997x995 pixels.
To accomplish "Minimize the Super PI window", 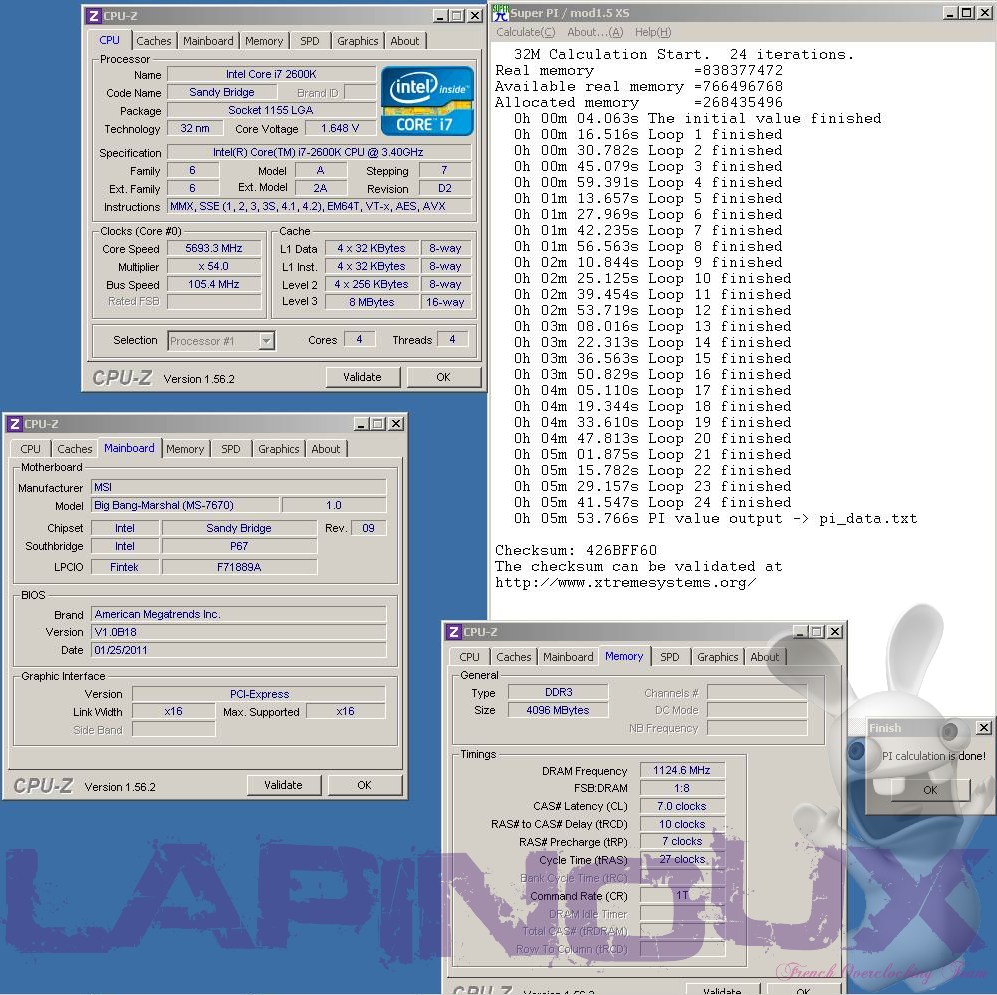I will (950, 13).
